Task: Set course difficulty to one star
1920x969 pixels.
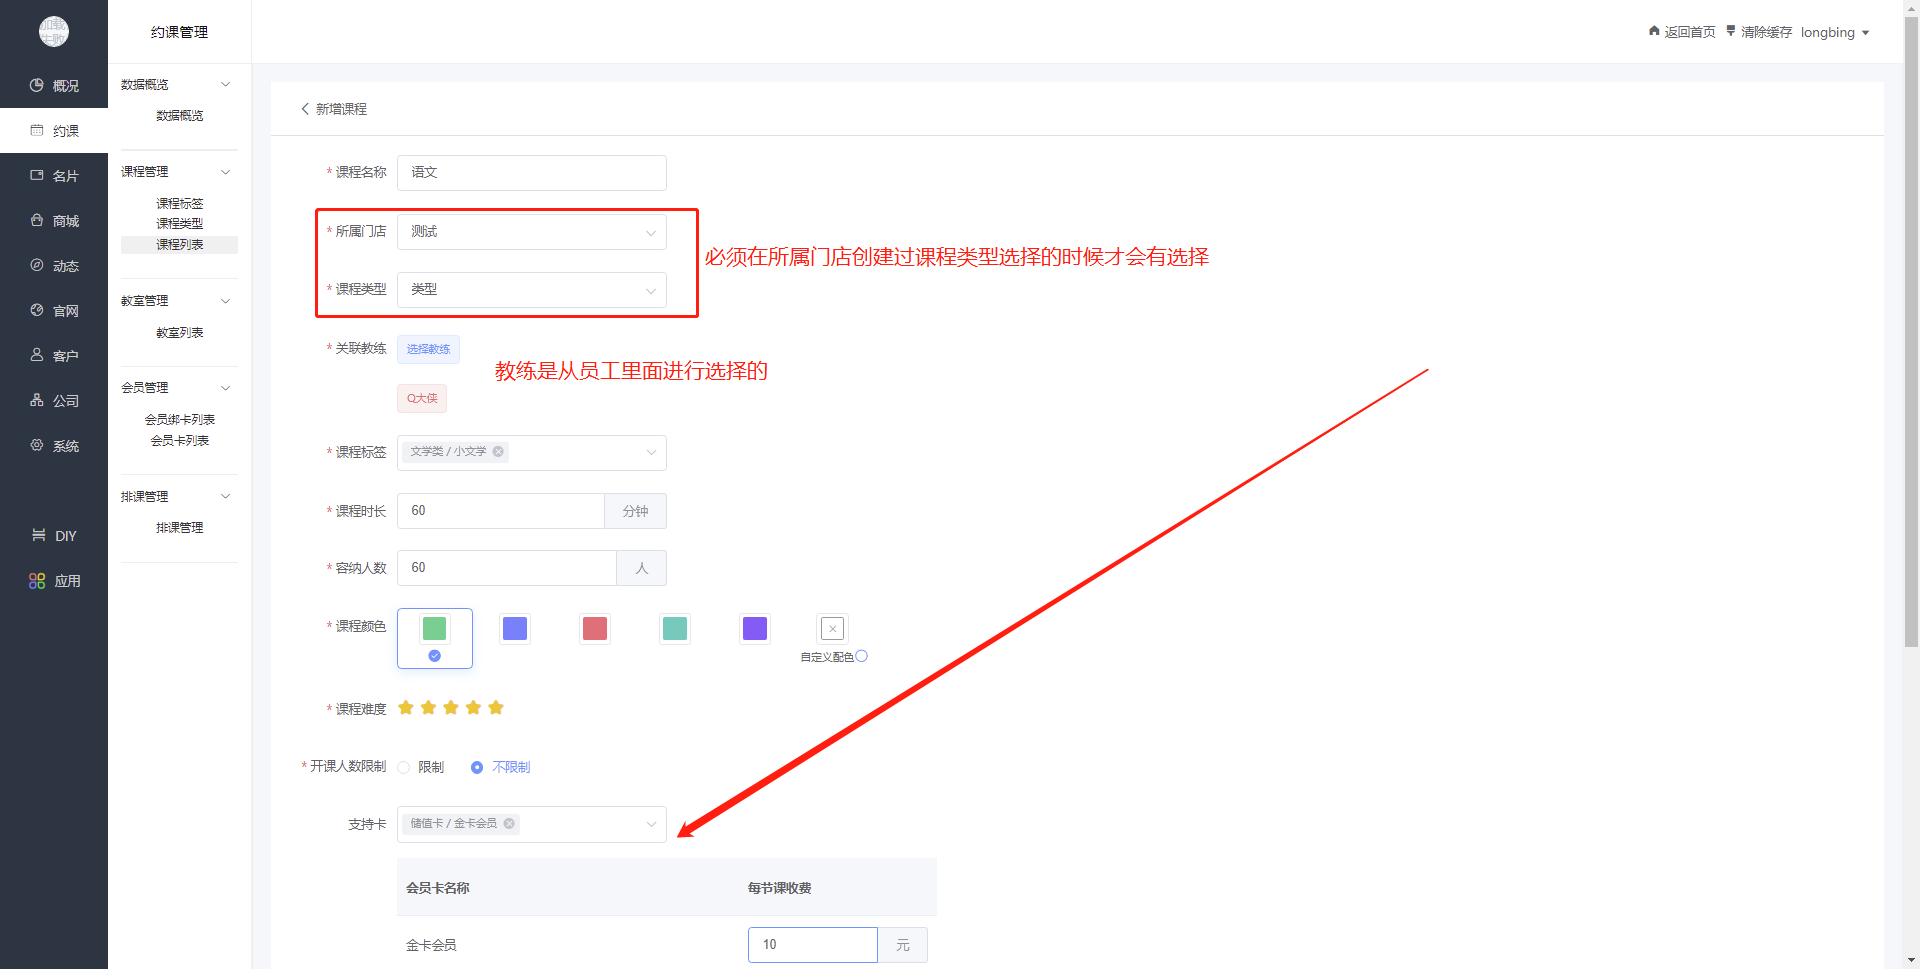Action: point(406,708)
